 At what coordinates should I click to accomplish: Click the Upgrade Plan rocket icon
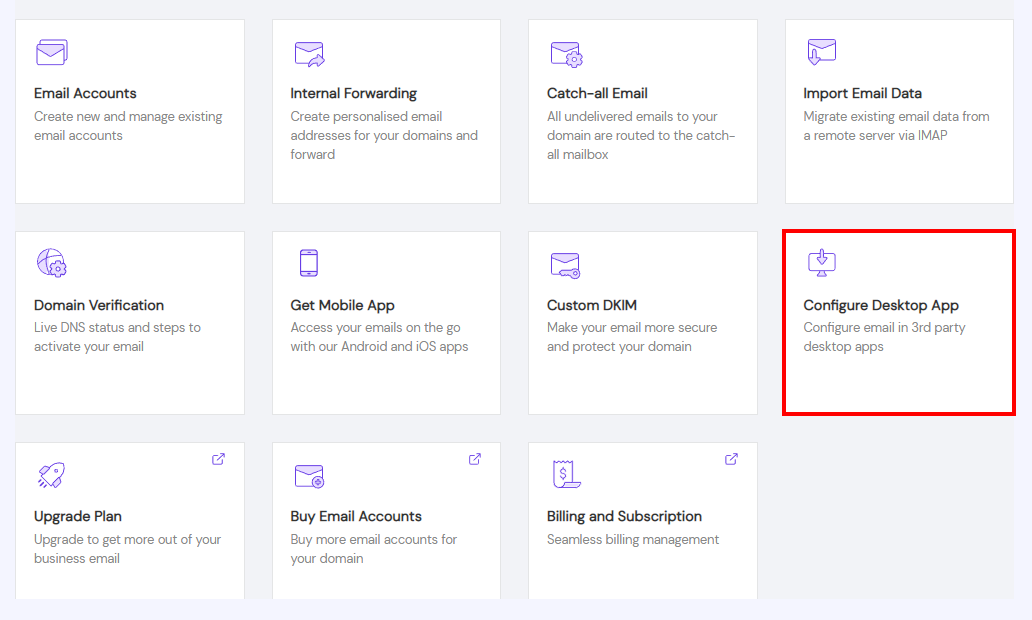point(51,475)
